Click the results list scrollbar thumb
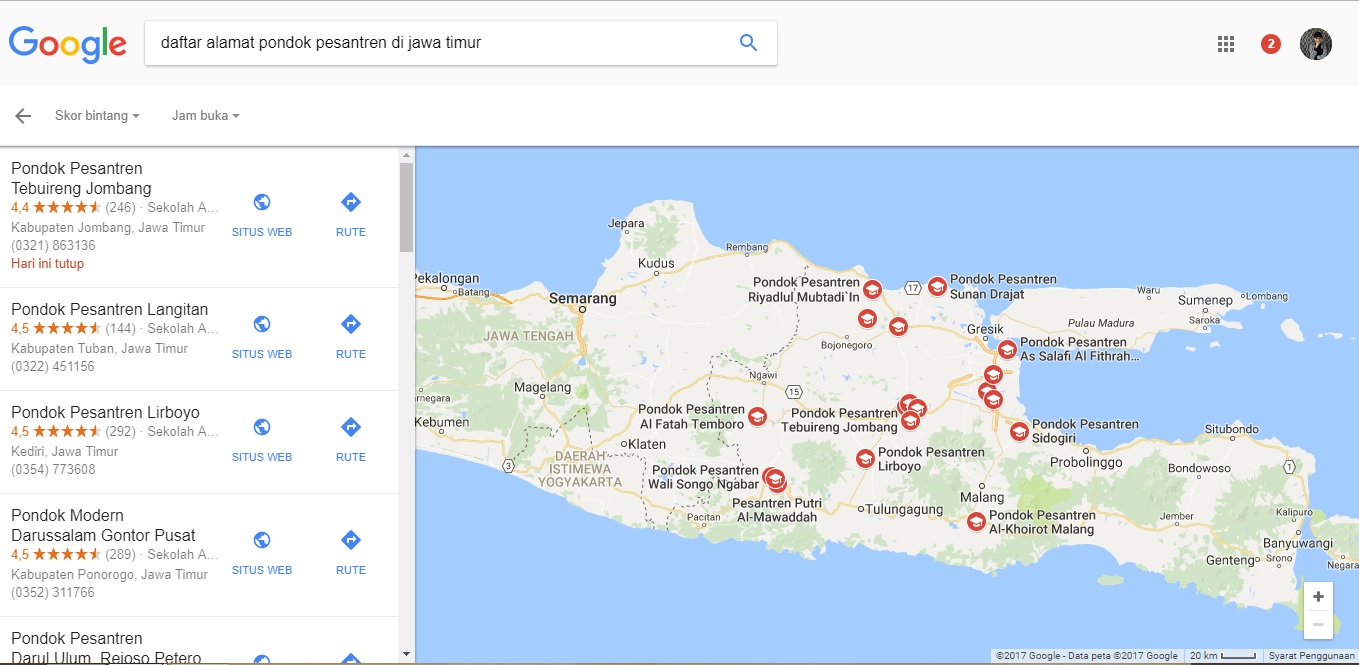Image resolution: width=1359 pixels, height=665 pixels. point(406,207)
